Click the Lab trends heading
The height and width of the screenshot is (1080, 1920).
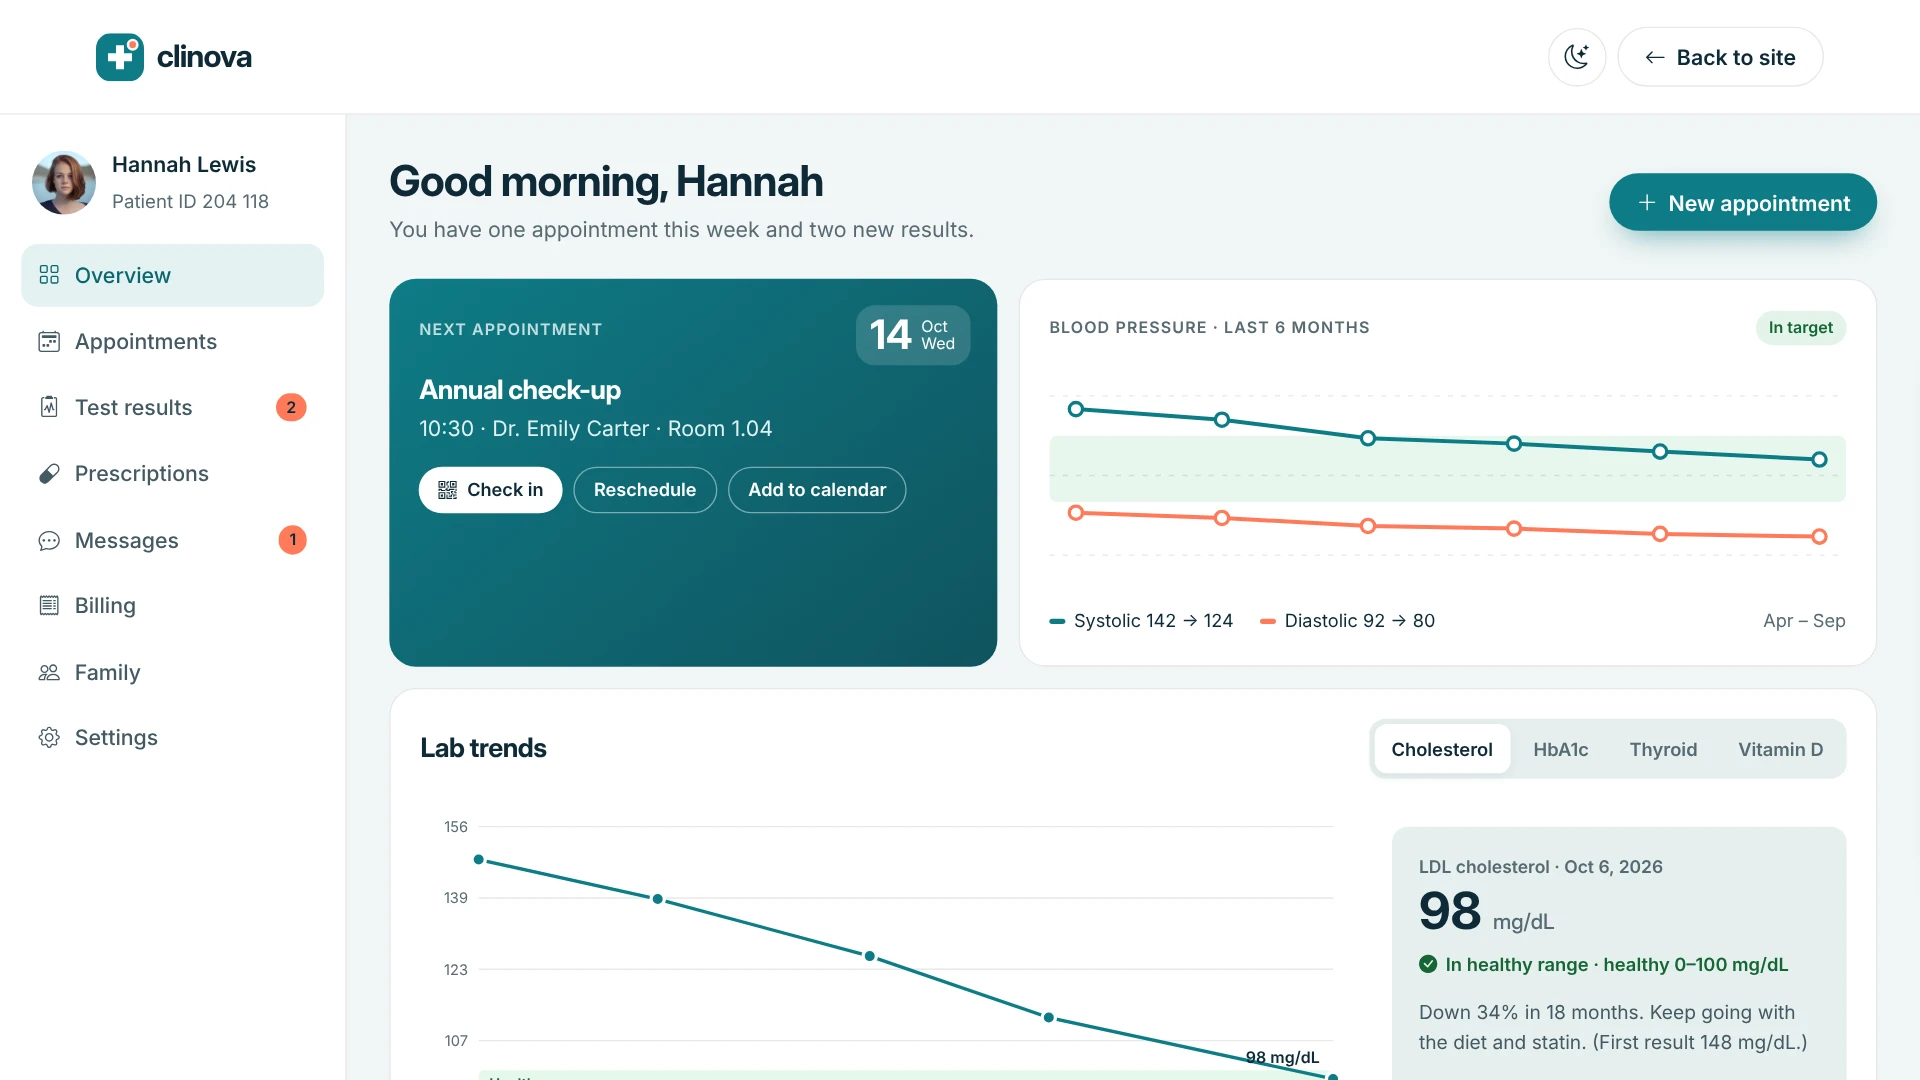pyautogui.click(x=483, y=748)
